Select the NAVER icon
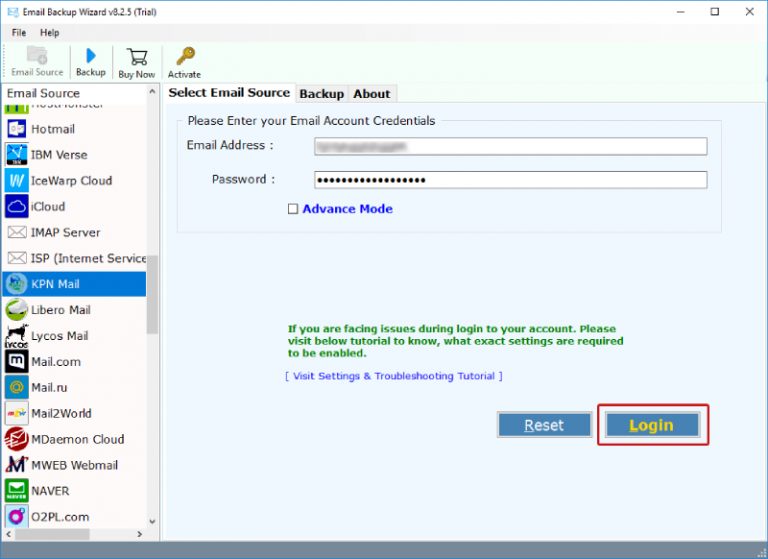The width and height of the screenshot is (768, 559). (x=16, y=491)
